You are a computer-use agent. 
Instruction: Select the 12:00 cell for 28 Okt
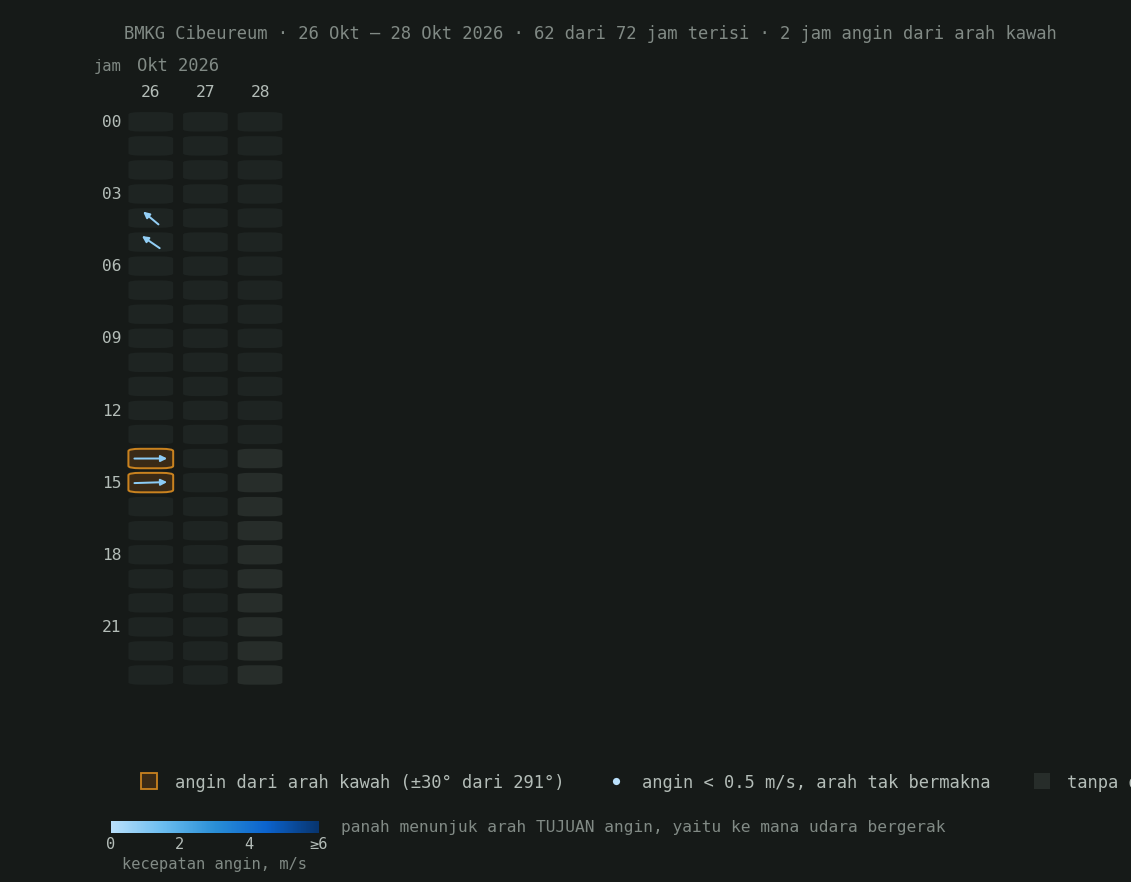click(x=260, y=410)
